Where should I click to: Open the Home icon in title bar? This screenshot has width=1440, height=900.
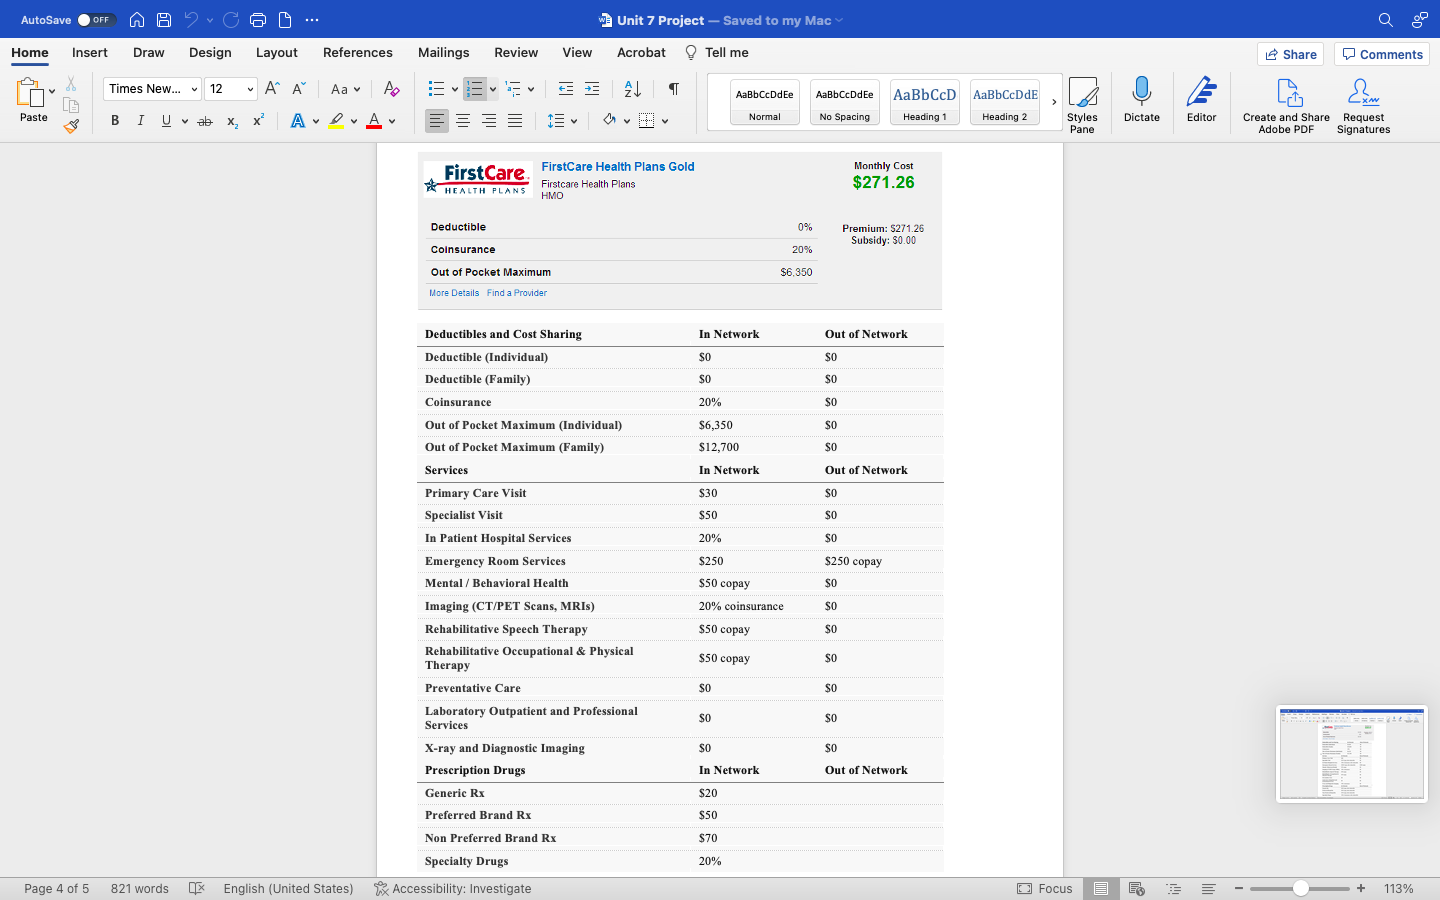[x=137, y=20]
